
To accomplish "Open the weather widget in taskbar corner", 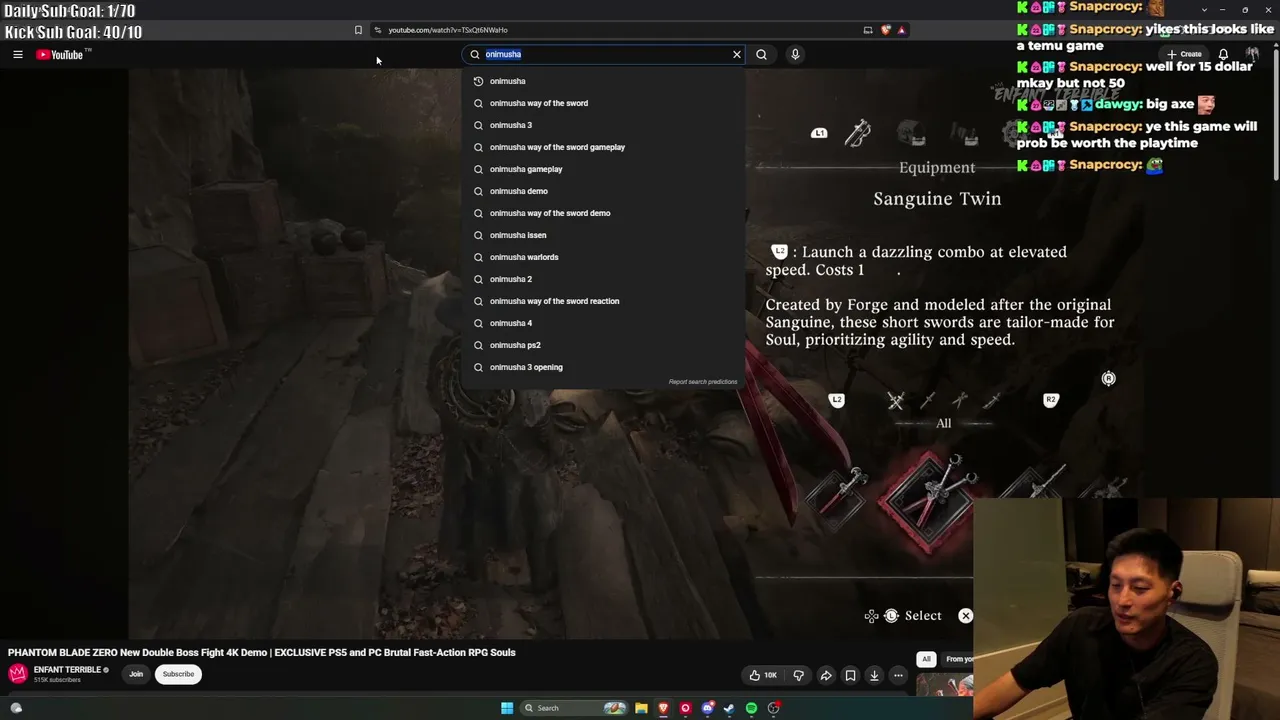I will [16, 708].
